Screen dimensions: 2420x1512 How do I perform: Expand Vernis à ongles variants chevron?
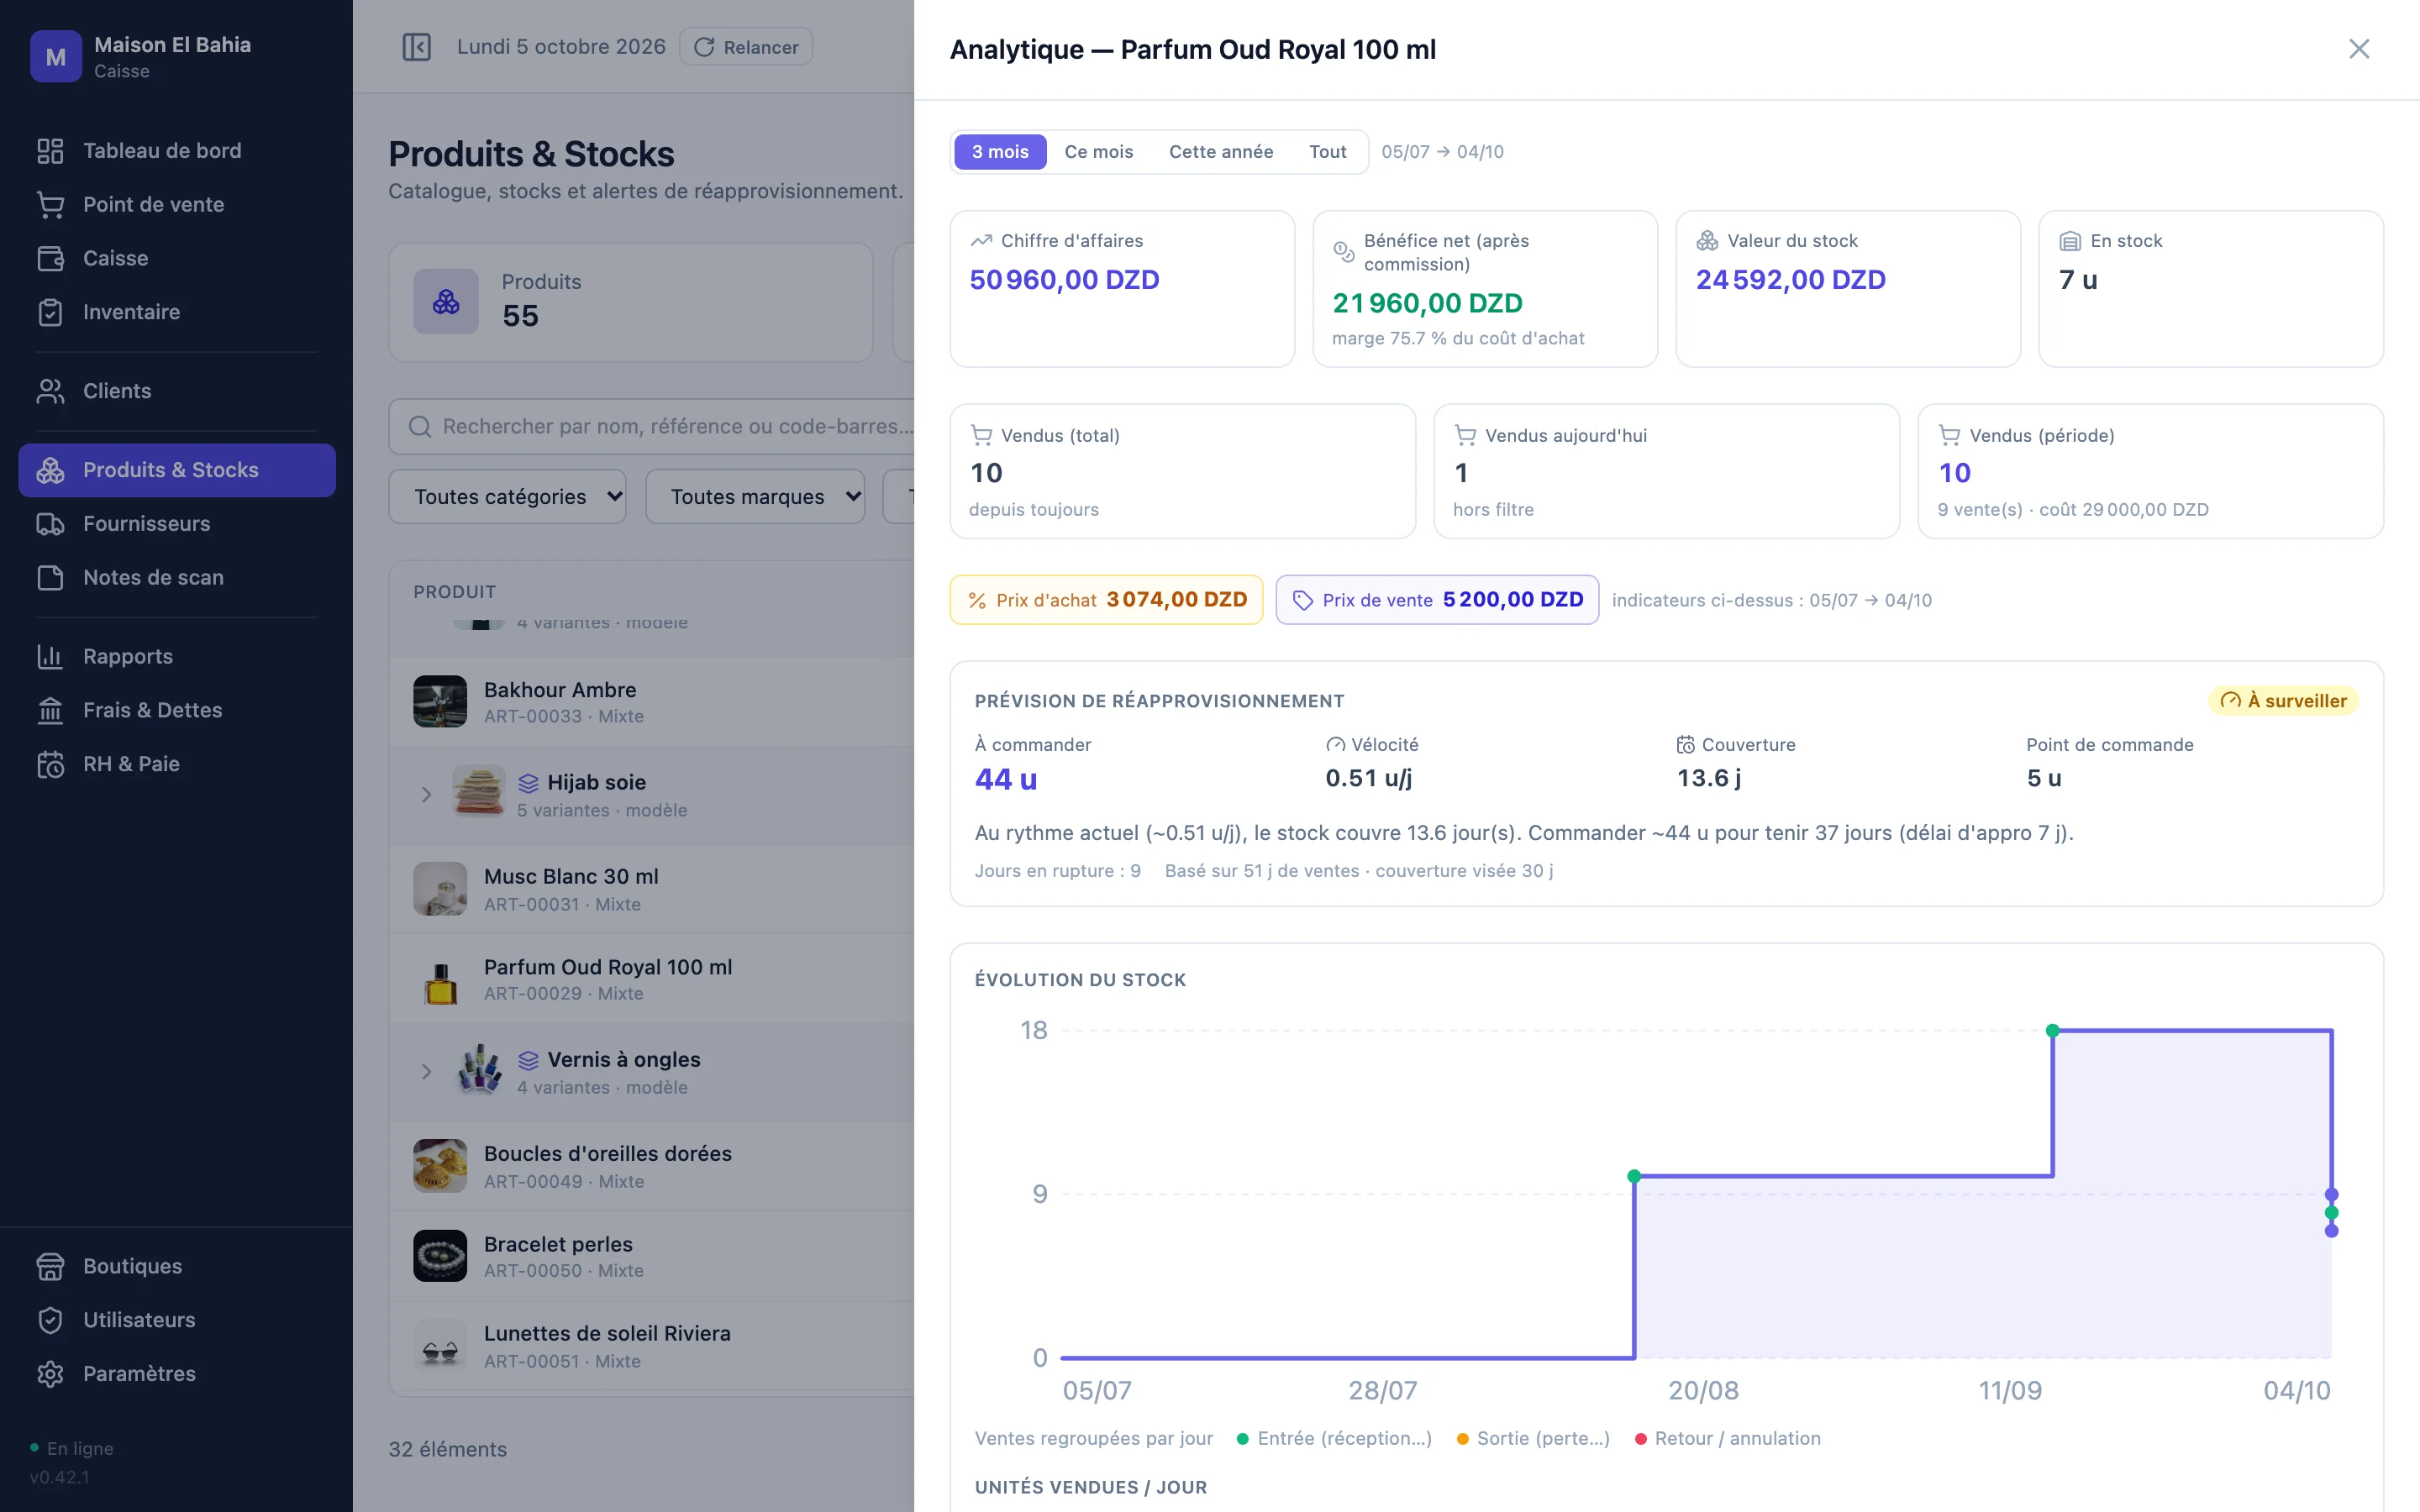tap(427, 1071)
